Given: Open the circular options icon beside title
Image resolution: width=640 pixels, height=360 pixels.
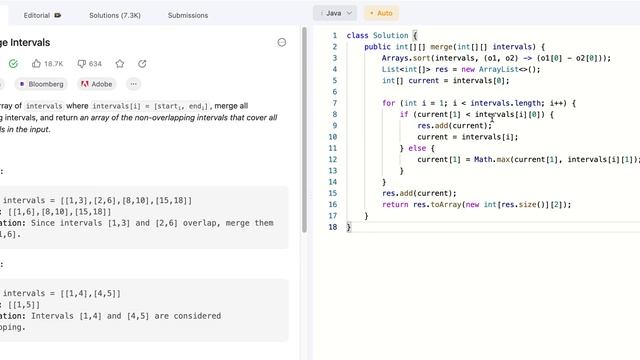Looking at the screenshot, I should point(282,42).
